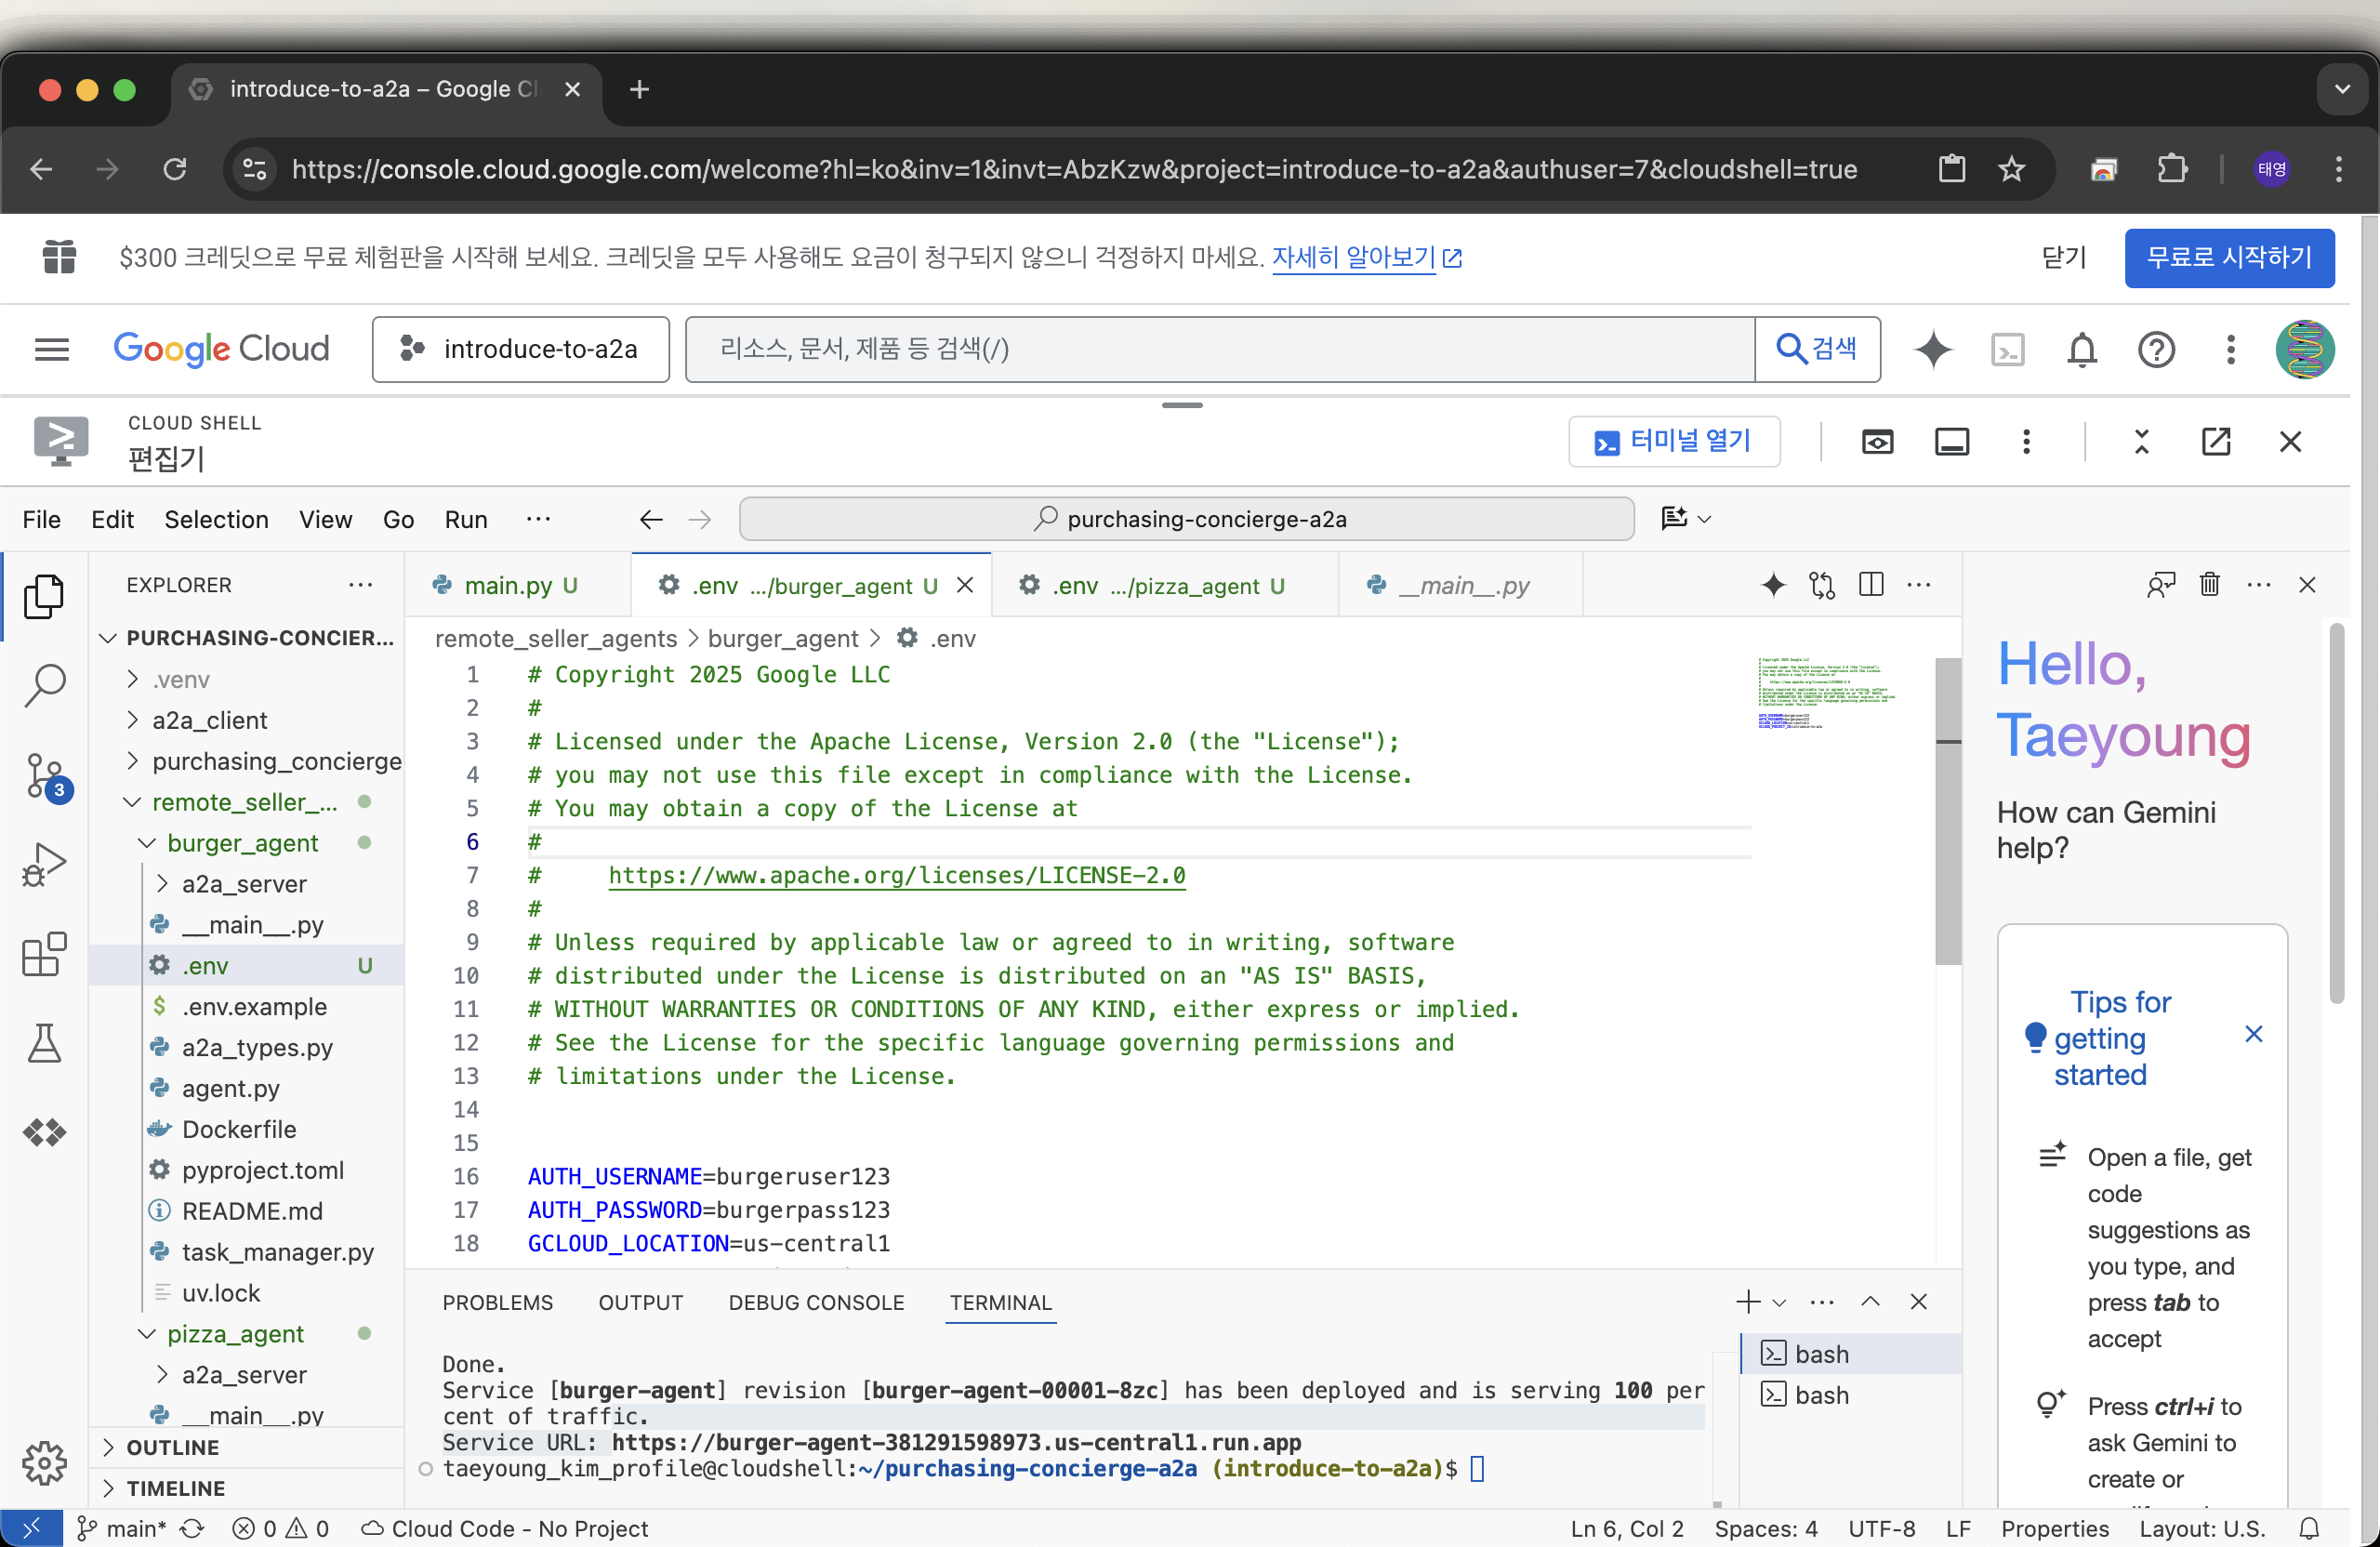Bookmark this page with star icon

[2011, 169]
